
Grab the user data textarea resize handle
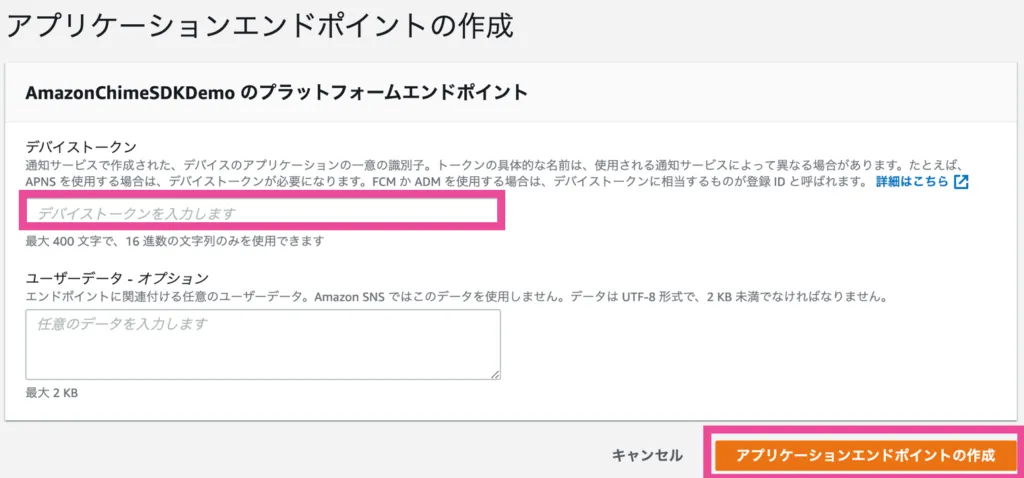click(495, 374)
